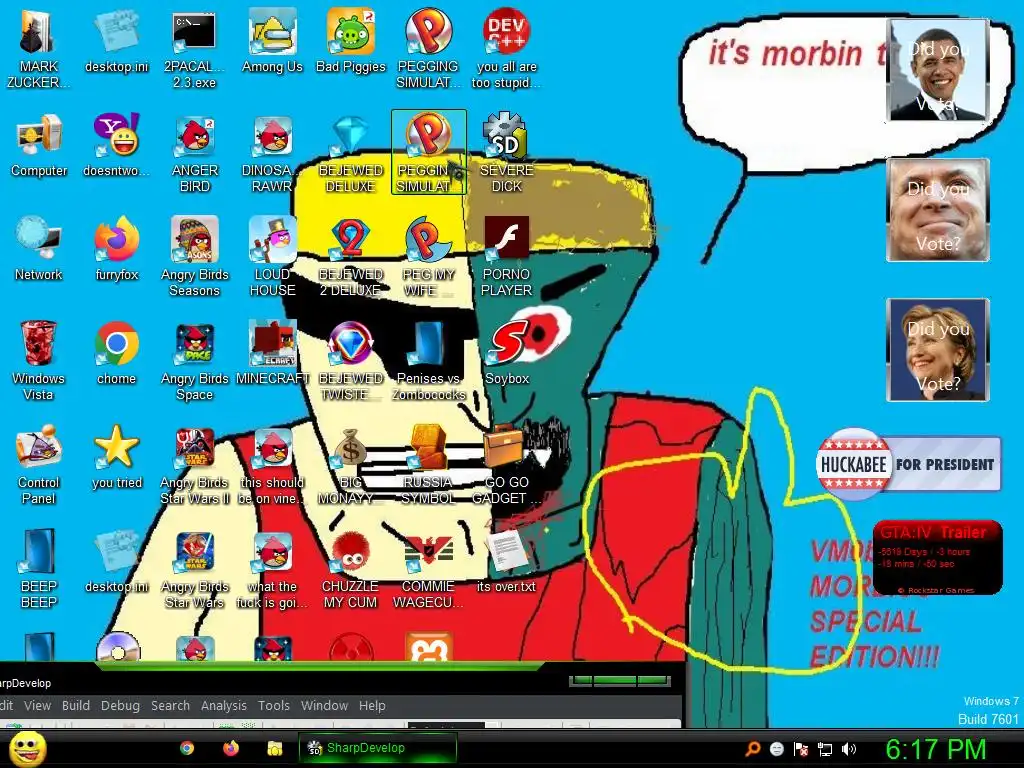This screenshot has width=1024, height=768.
Task: Launch the PEG MY WIFE icon
Action: click(x=428, y=257)
